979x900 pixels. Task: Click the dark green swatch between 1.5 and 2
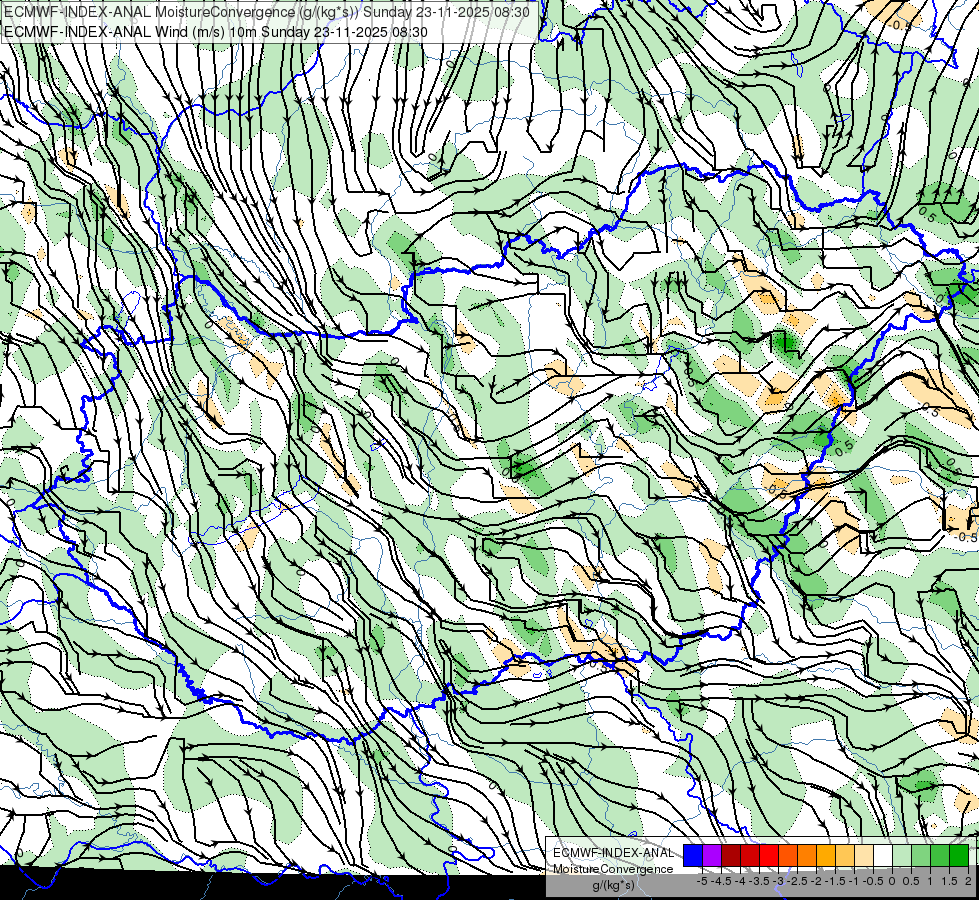pos(959,855)
